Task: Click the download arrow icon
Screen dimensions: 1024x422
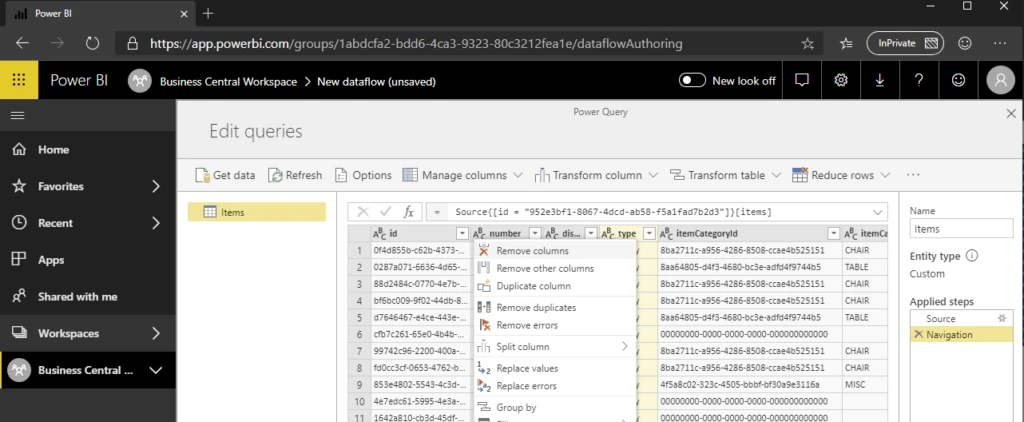Action: pos(880,80)
